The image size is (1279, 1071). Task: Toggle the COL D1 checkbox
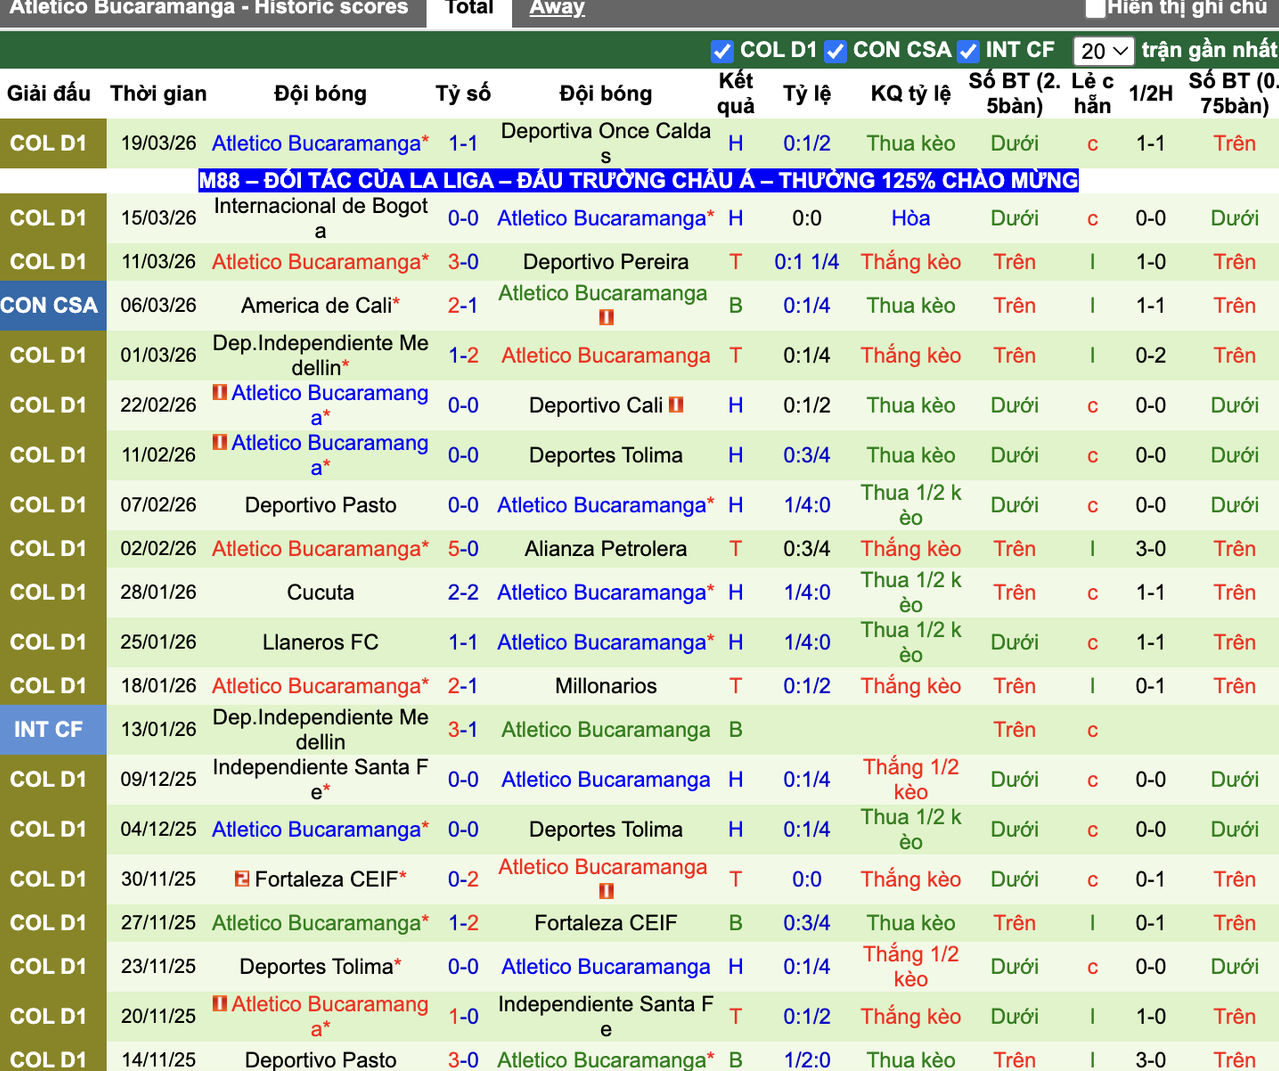[x=722, y=51]
